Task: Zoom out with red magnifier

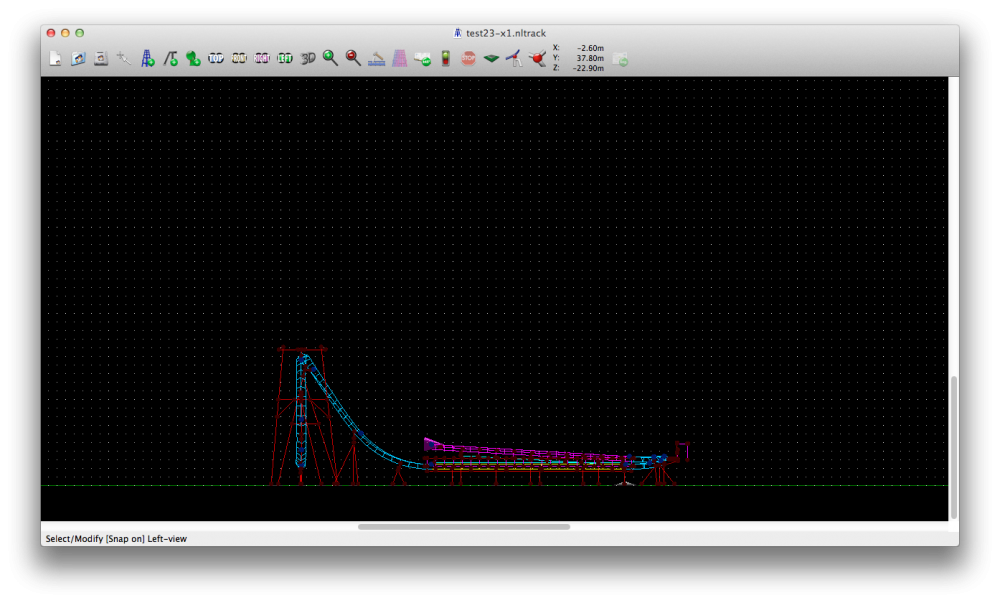Action: click(x=353, y=59)
